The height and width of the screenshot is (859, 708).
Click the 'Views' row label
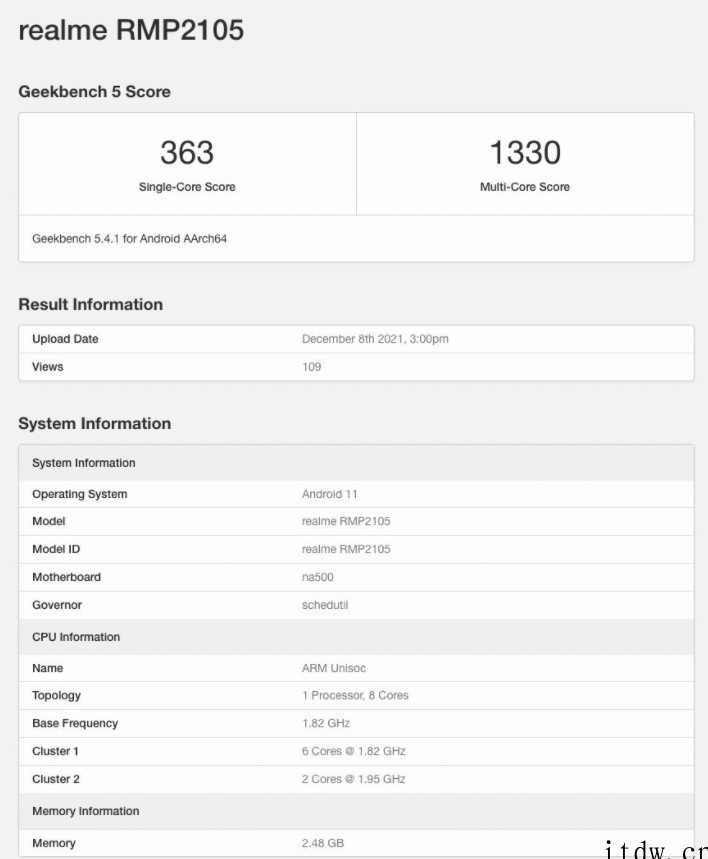tap(48, 367)
